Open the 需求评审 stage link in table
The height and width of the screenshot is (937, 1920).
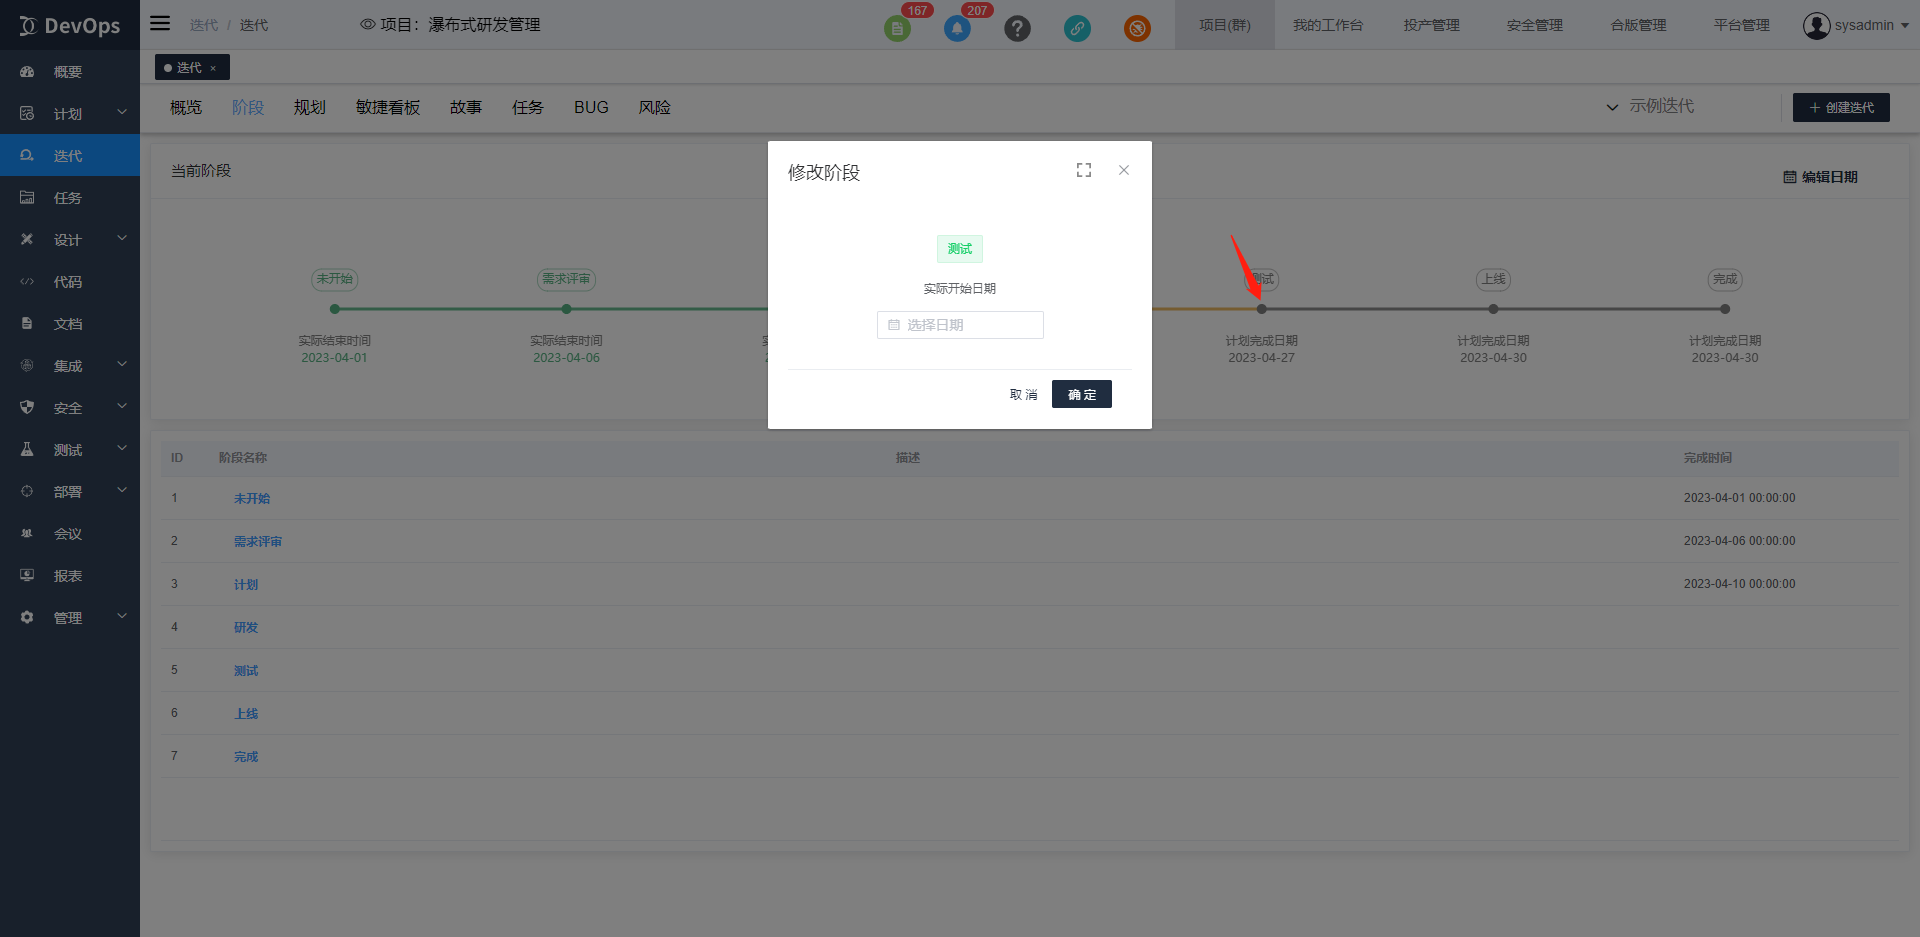pos(258,542)
